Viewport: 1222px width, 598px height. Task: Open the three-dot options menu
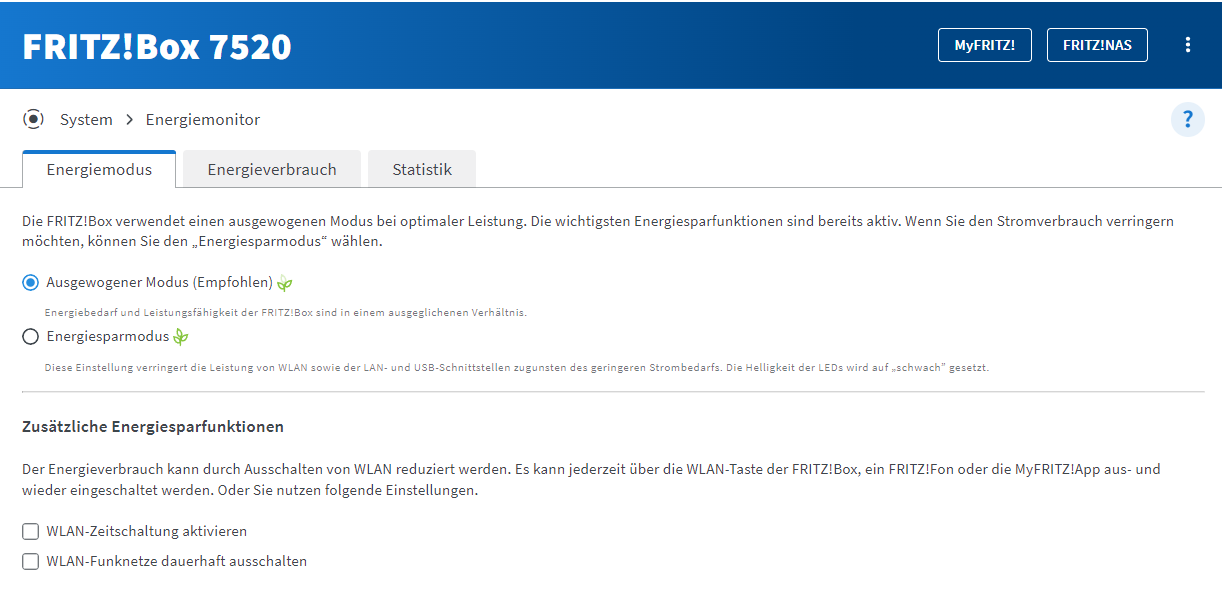pyautogui.click(x=1188, y=45)
